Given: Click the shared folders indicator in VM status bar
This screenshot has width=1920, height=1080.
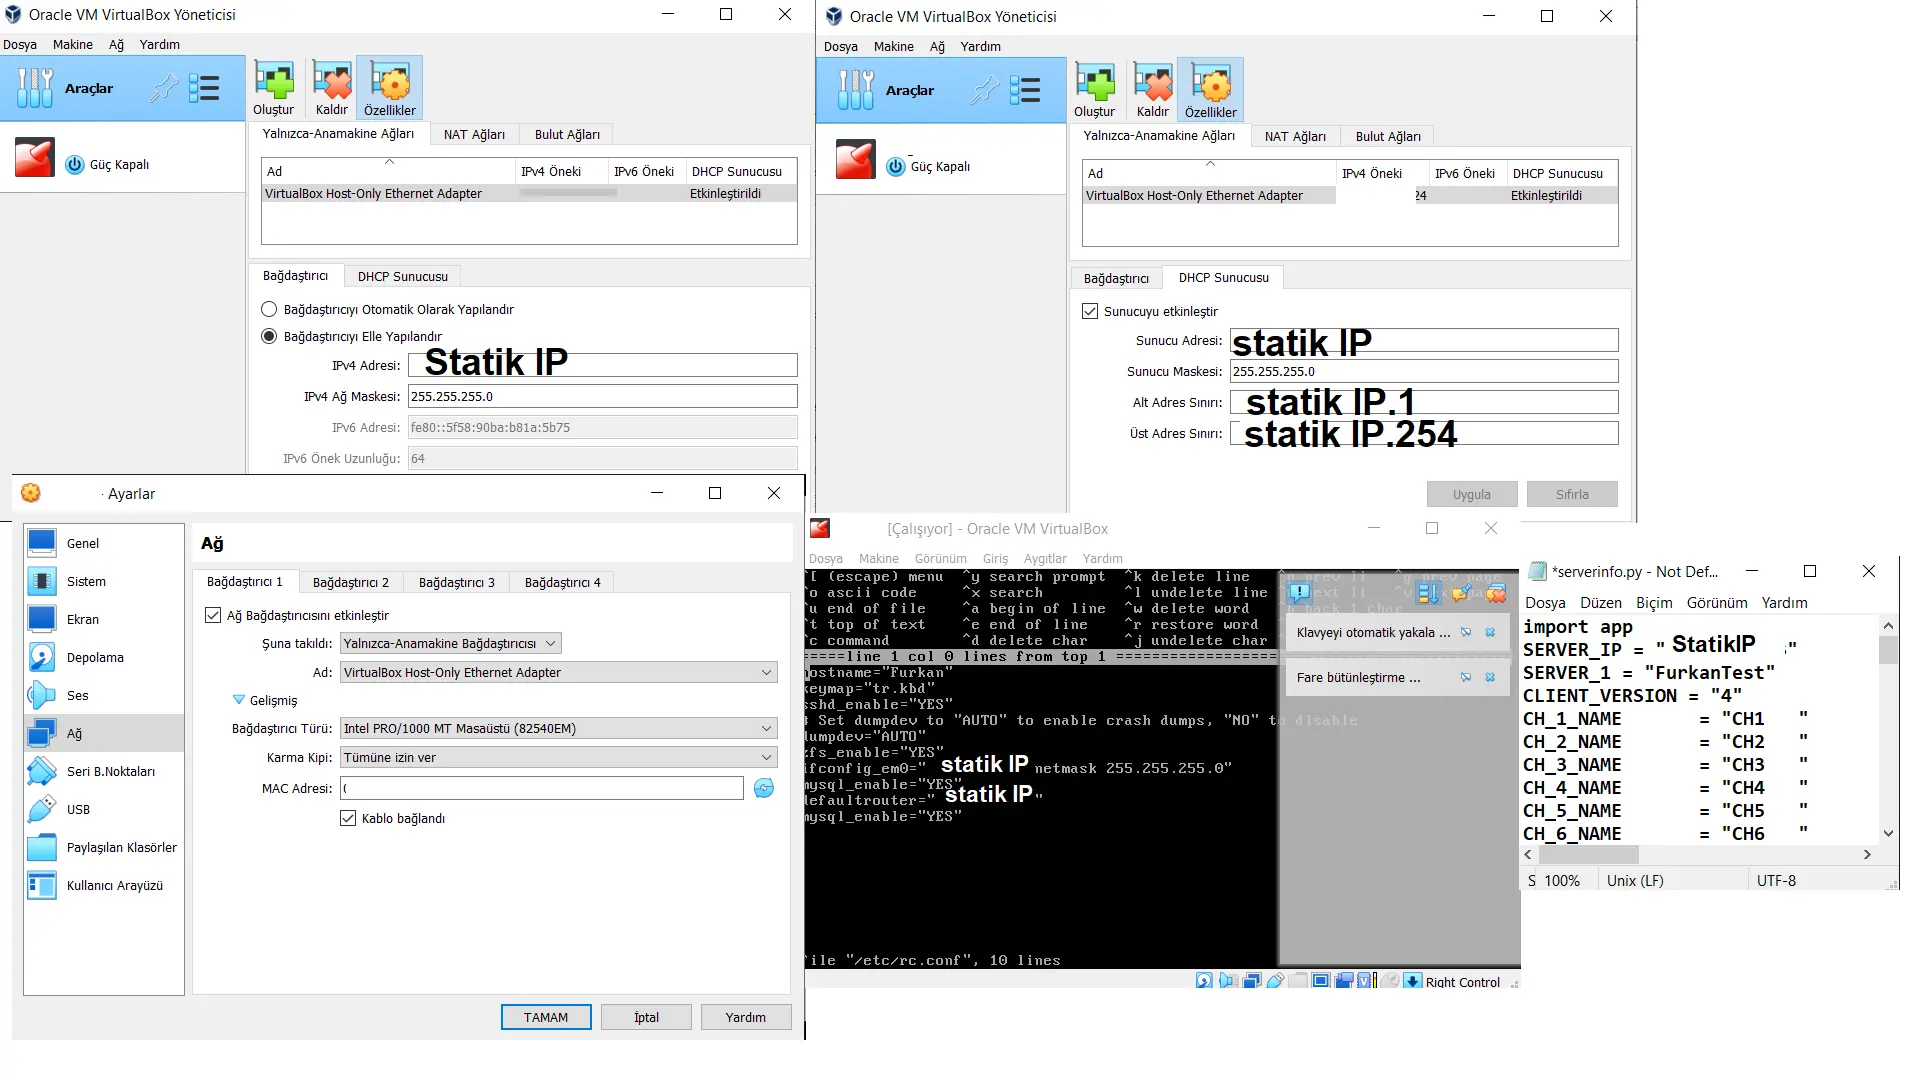Looking at the screenshot, I should tap(1298, 981).
